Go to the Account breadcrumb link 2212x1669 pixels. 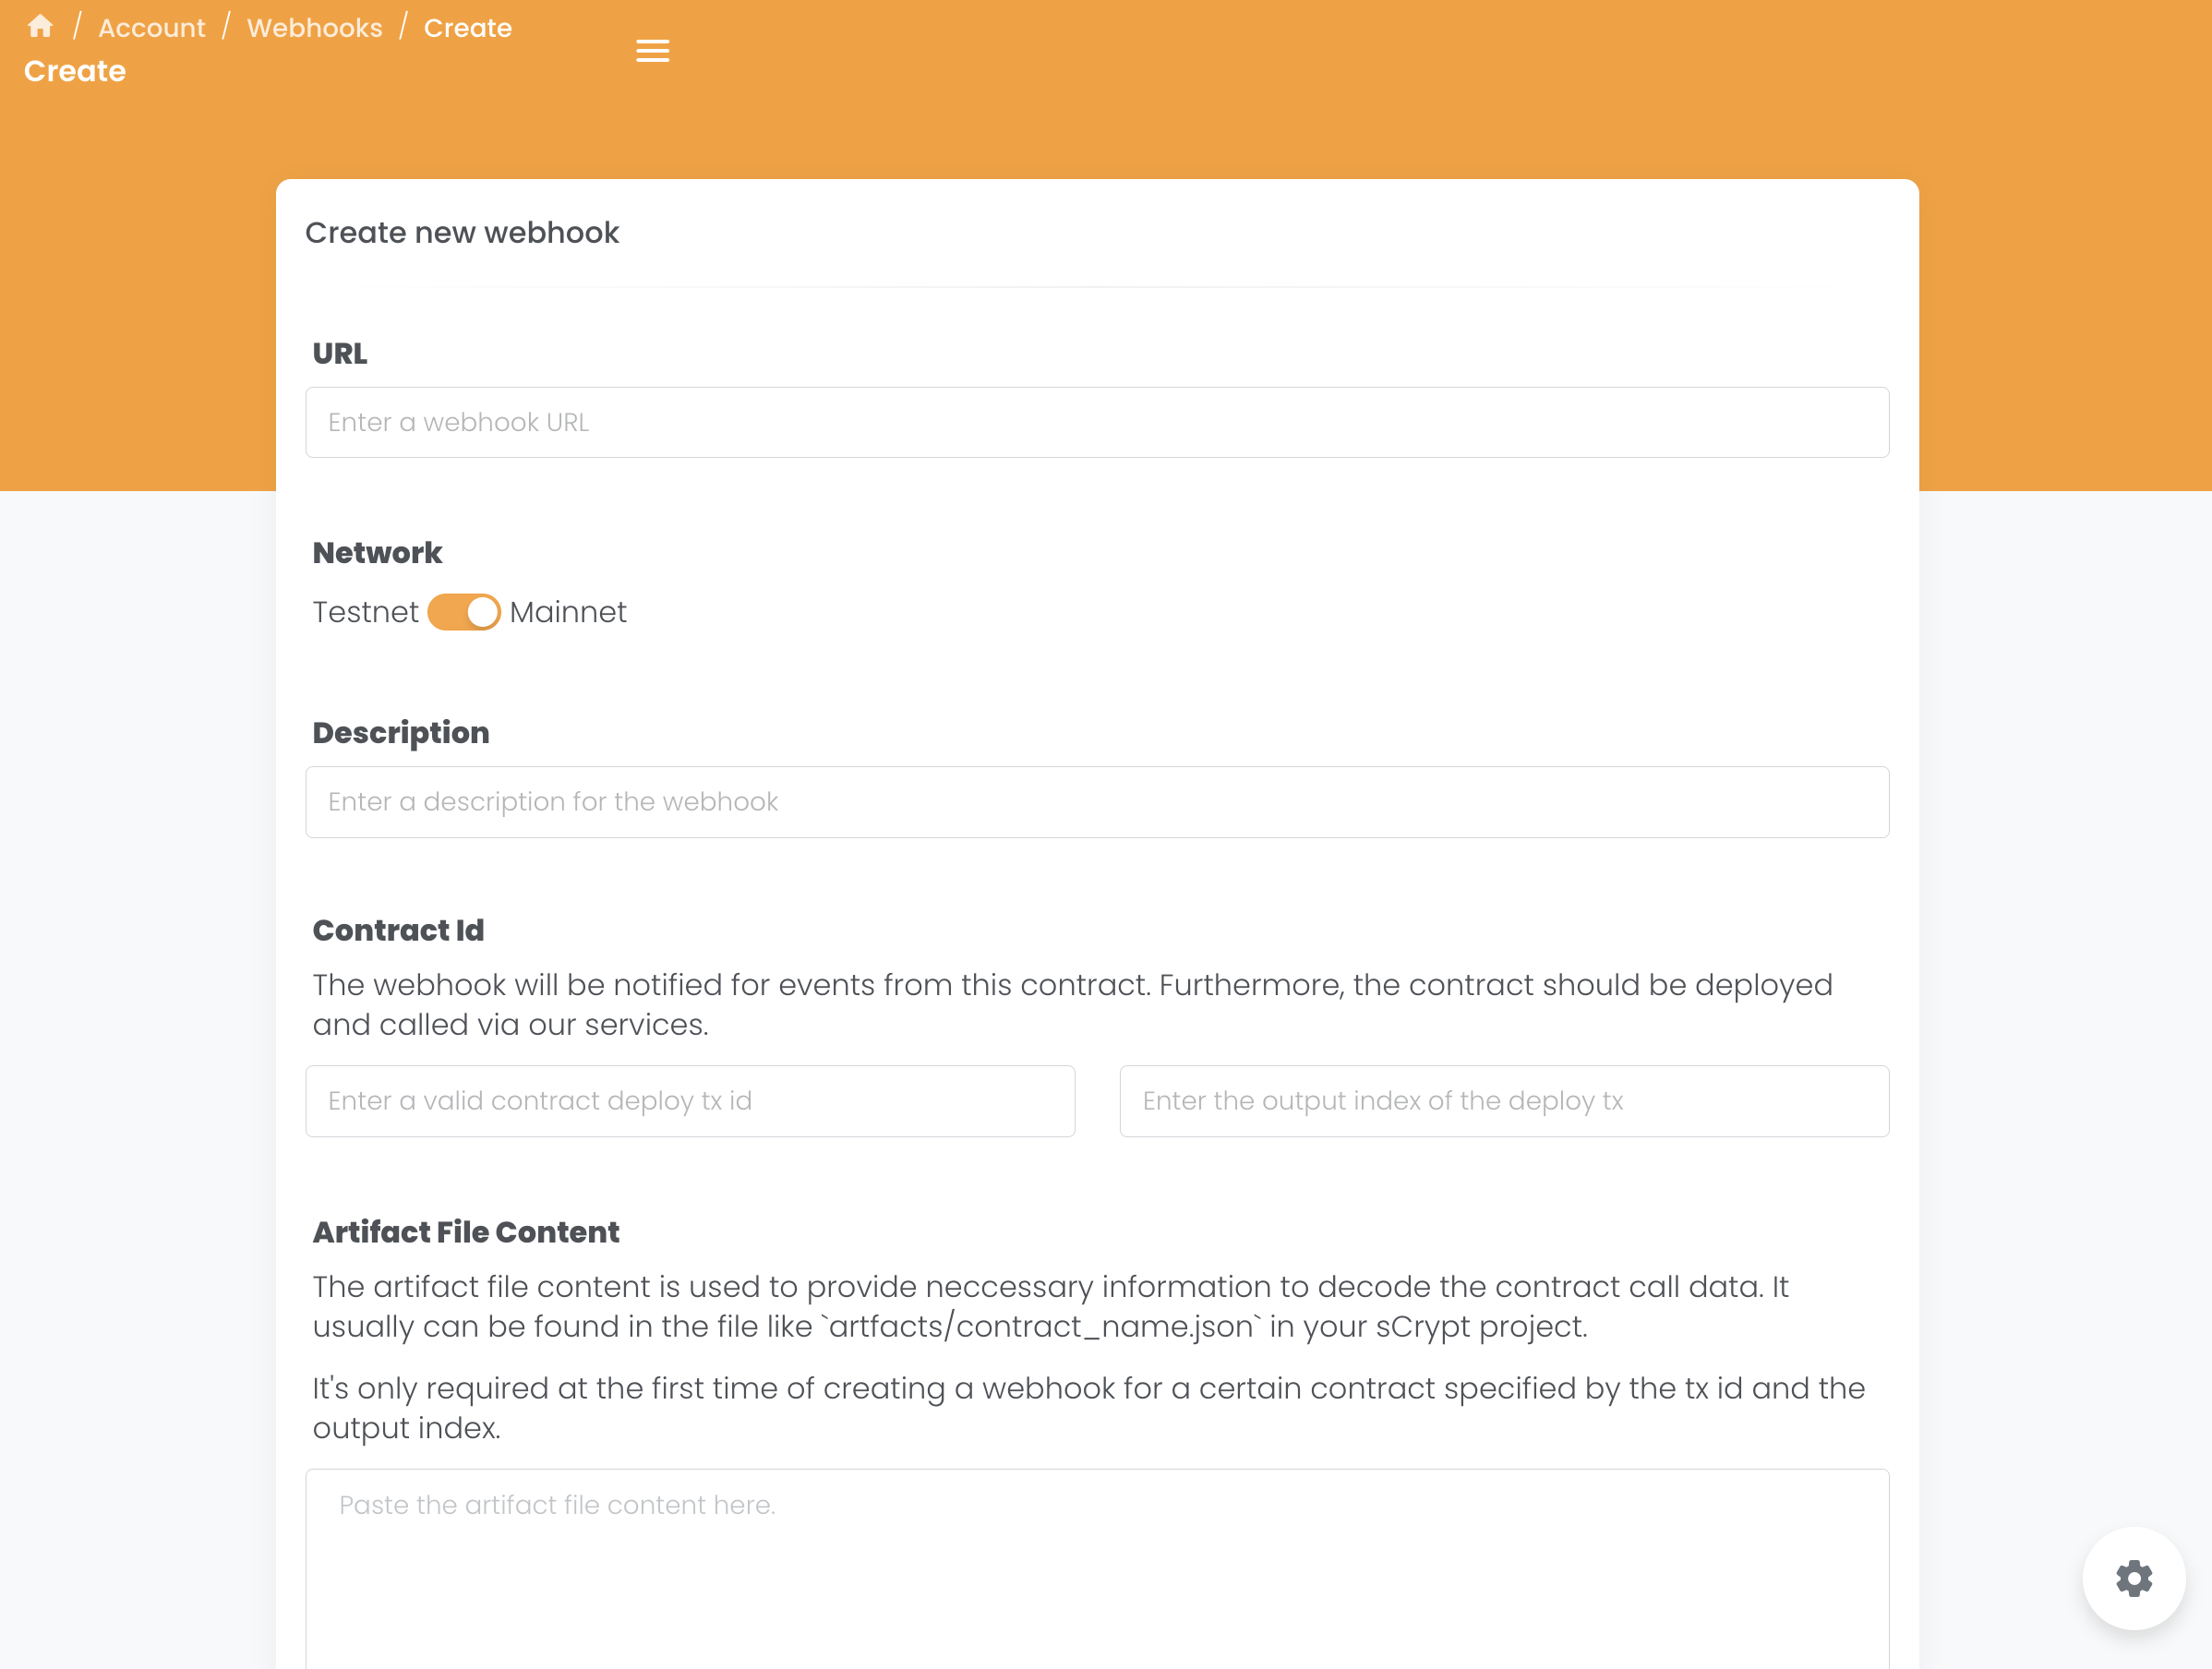(x=152, y=28)
